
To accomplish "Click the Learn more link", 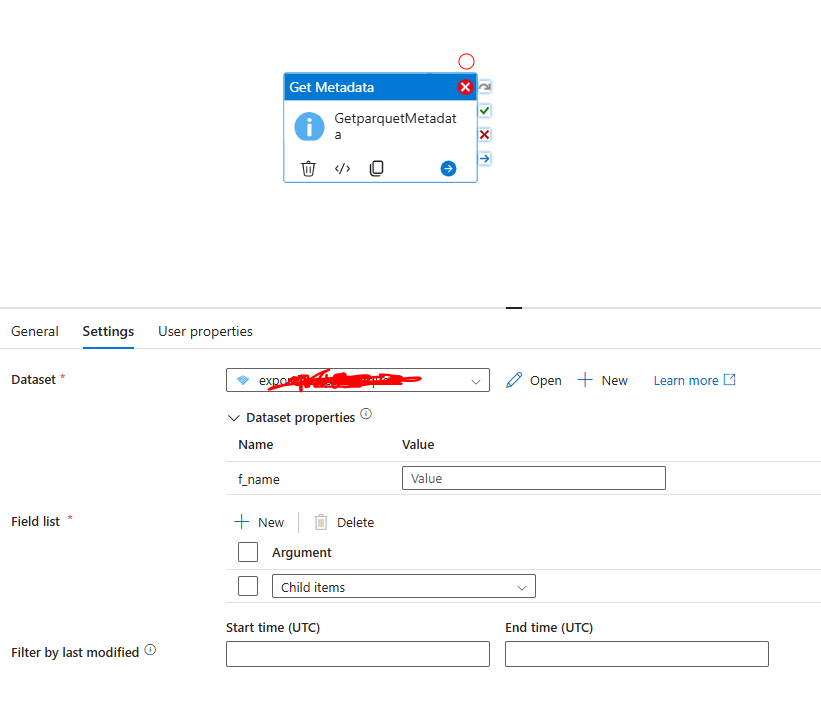I will (686, 380).
